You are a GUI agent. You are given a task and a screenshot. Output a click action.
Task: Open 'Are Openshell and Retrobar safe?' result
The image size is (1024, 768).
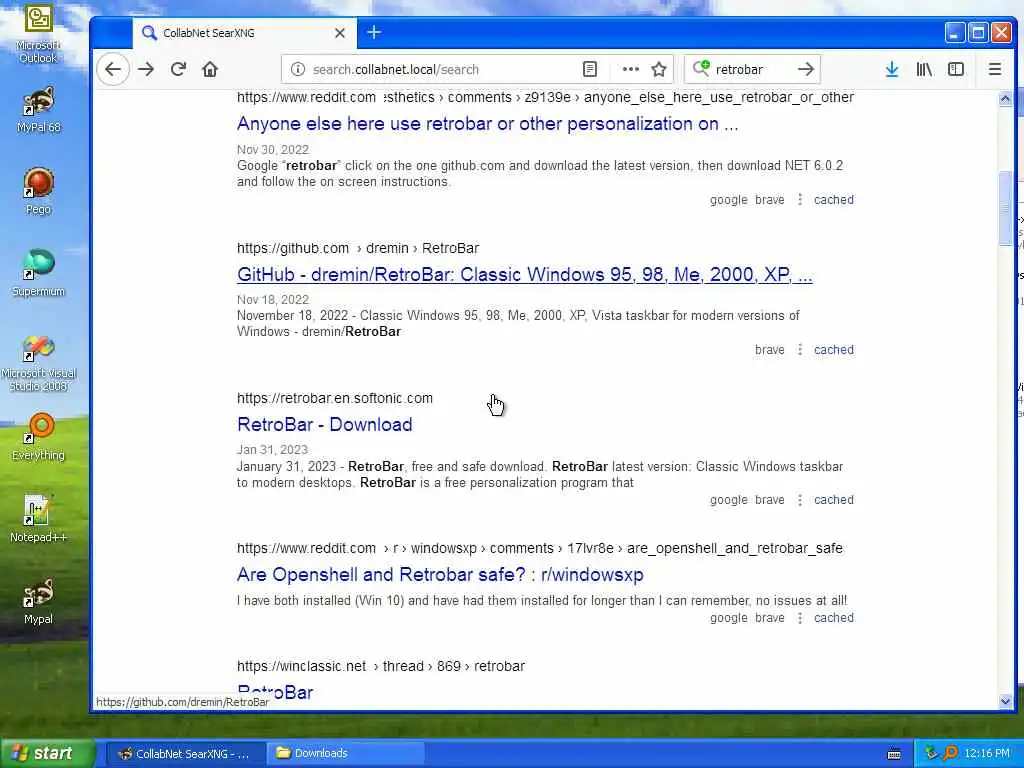[x=440, y=575]
